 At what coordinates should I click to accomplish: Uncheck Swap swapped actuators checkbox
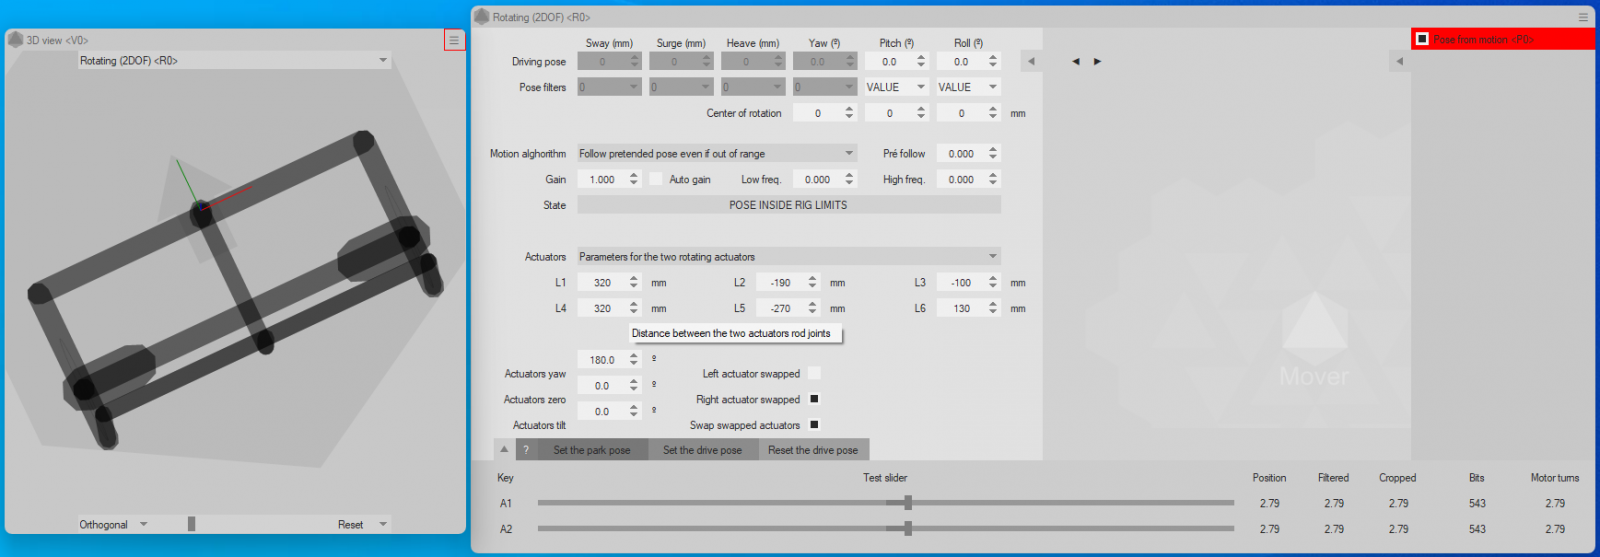pyautogui.click(x=814, y=425)
